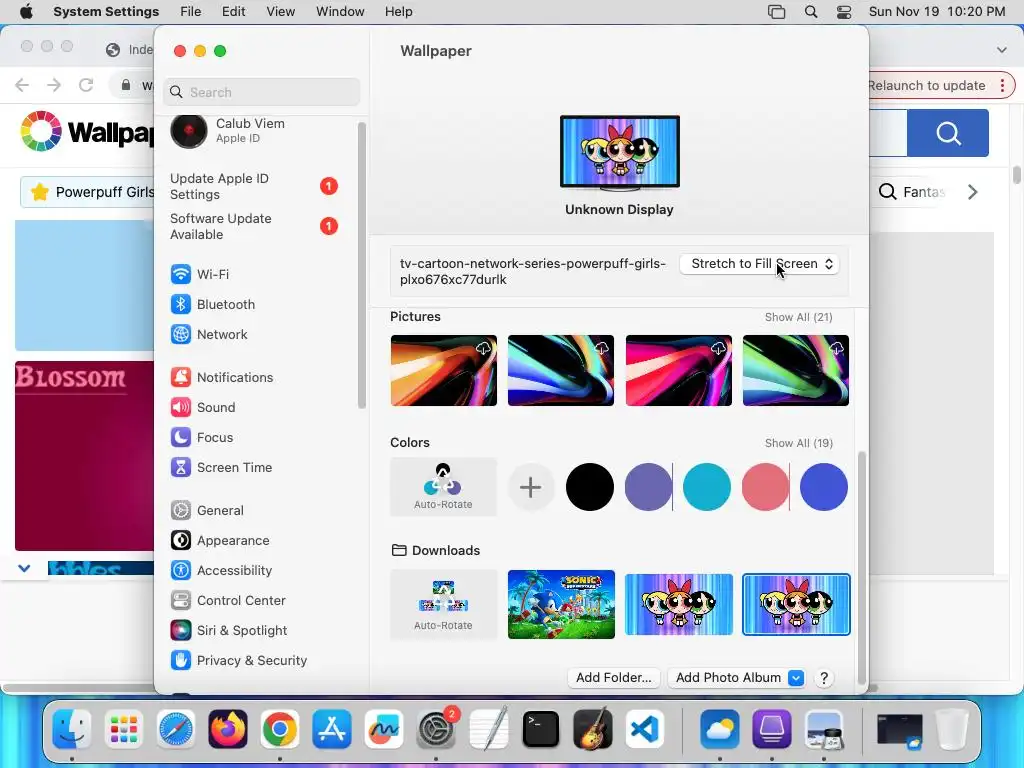Select Colors Auto-Rotate tile

pos(443,487)
